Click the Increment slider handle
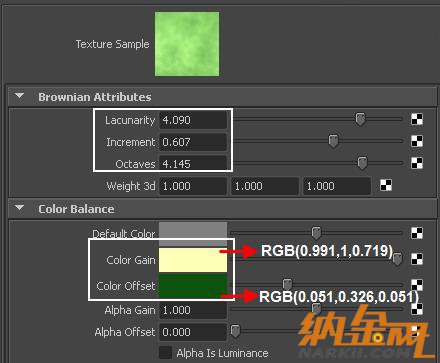Viewport: 440px width, 363px height. coord(333,141)
